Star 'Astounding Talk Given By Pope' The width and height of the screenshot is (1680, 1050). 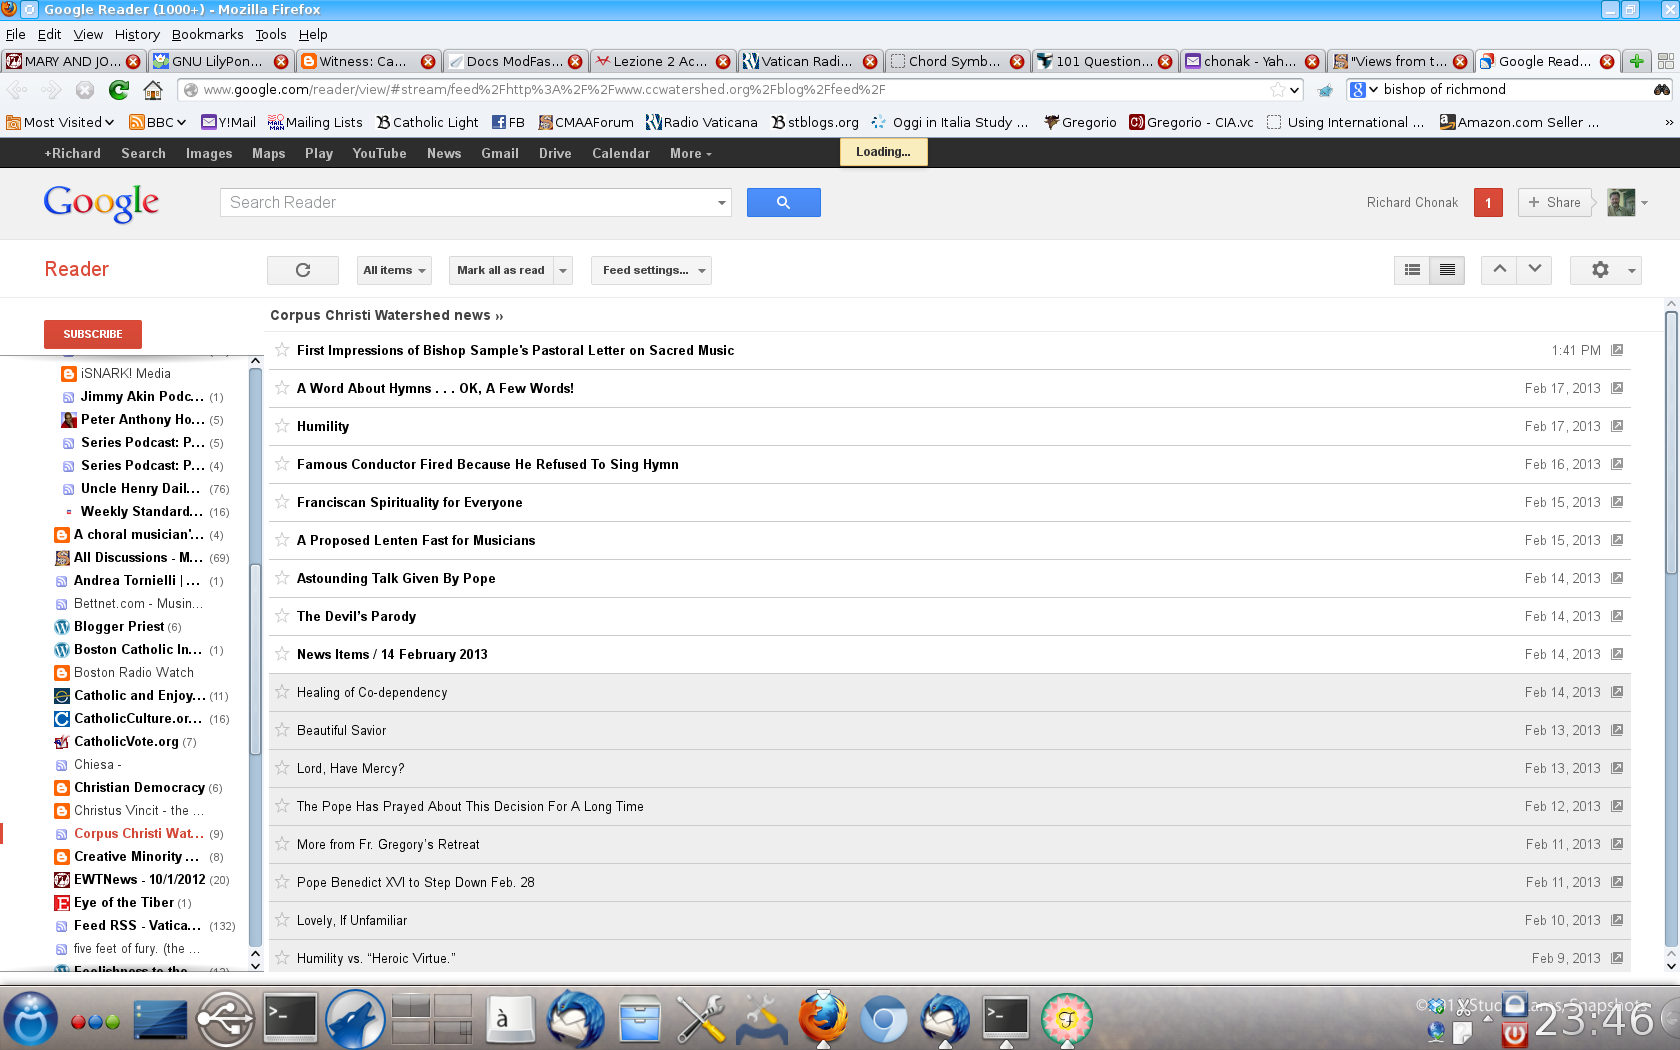[282, 578]
